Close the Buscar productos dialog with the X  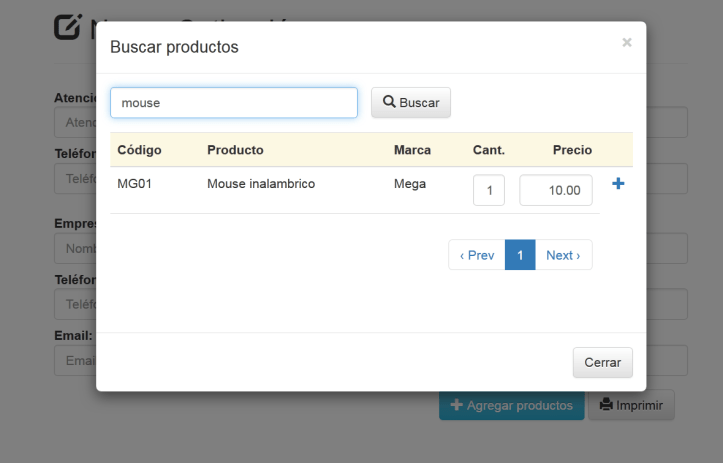626,42
